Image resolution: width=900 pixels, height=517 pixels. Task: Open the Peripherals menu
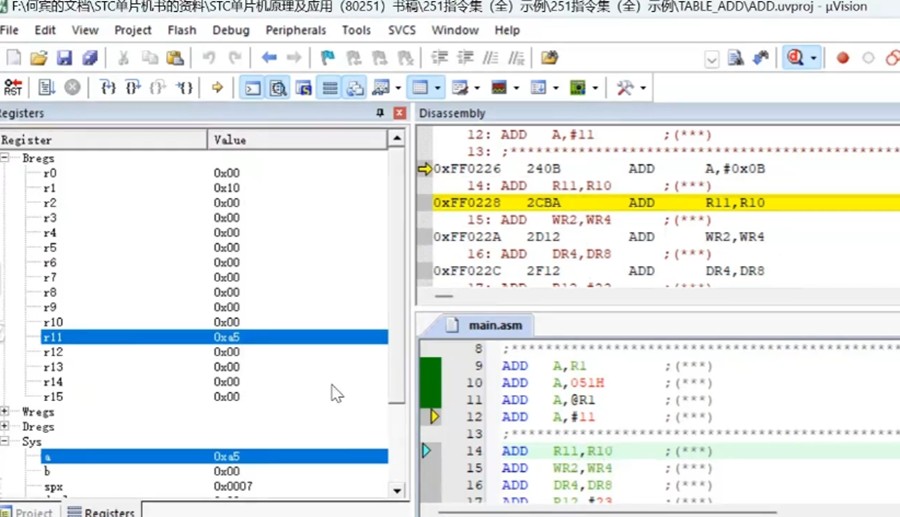tap(296, 30)
